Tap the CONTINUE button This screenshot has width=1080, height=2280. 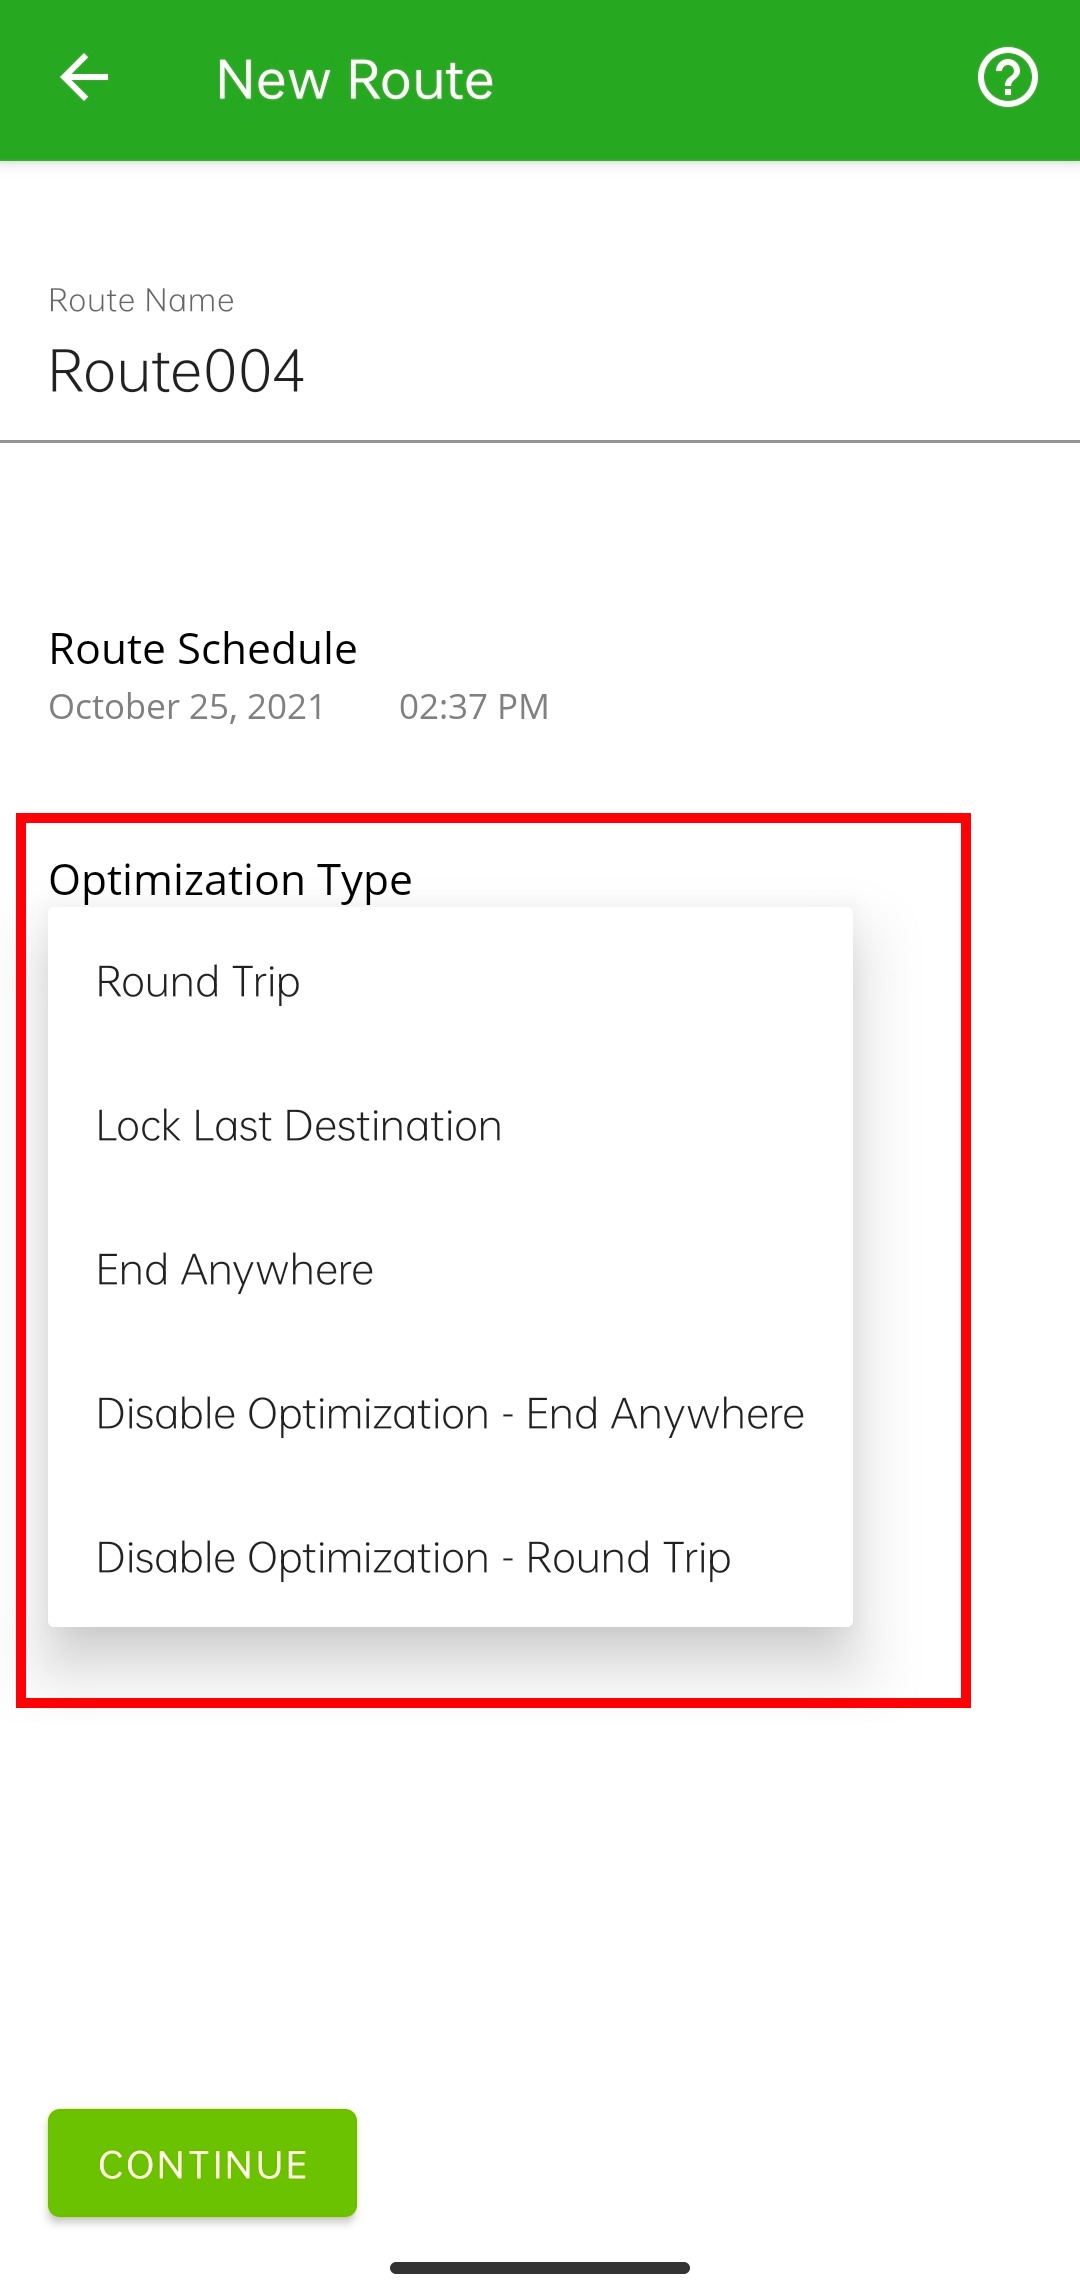click(202, 2163)
